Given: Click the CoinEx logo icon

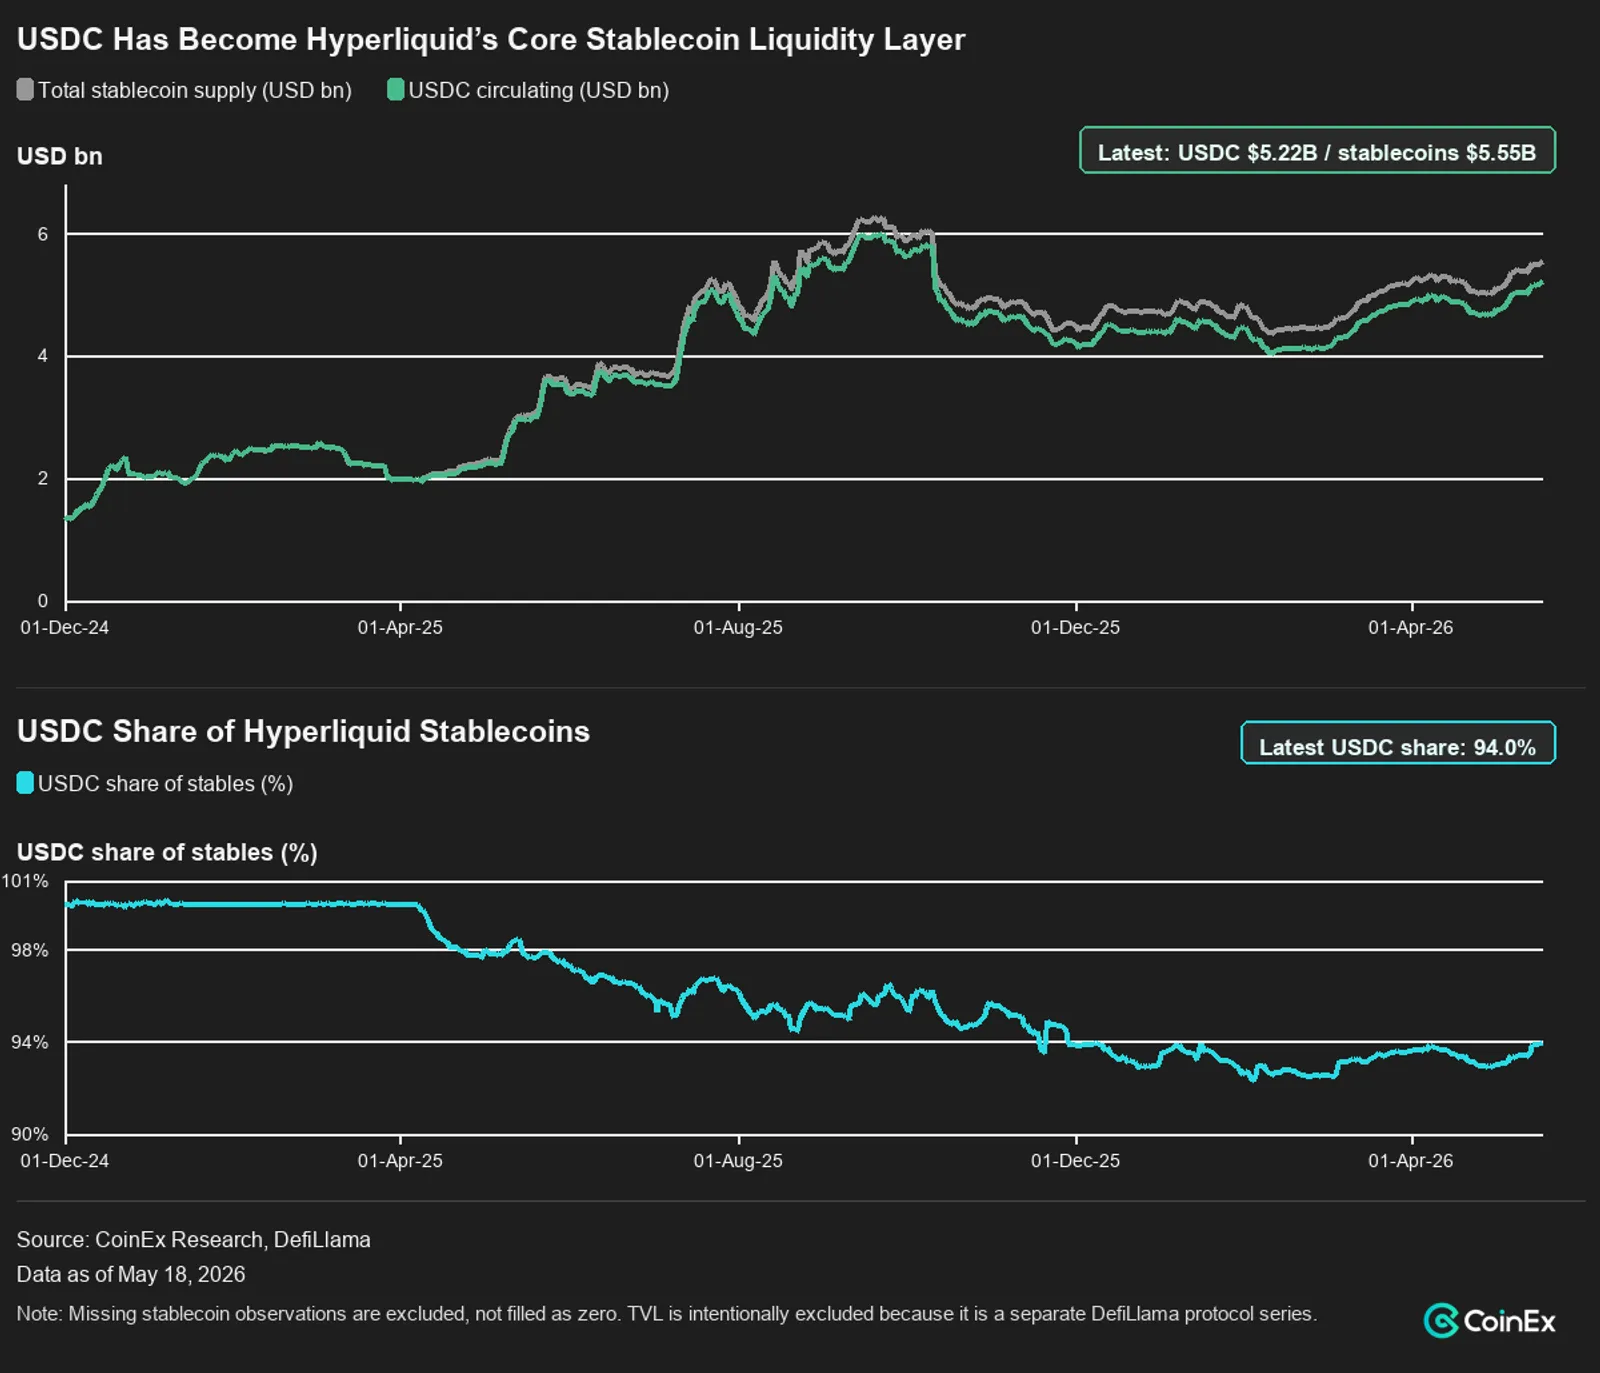Looking at the screenshot, I should pos(1440,1321).
